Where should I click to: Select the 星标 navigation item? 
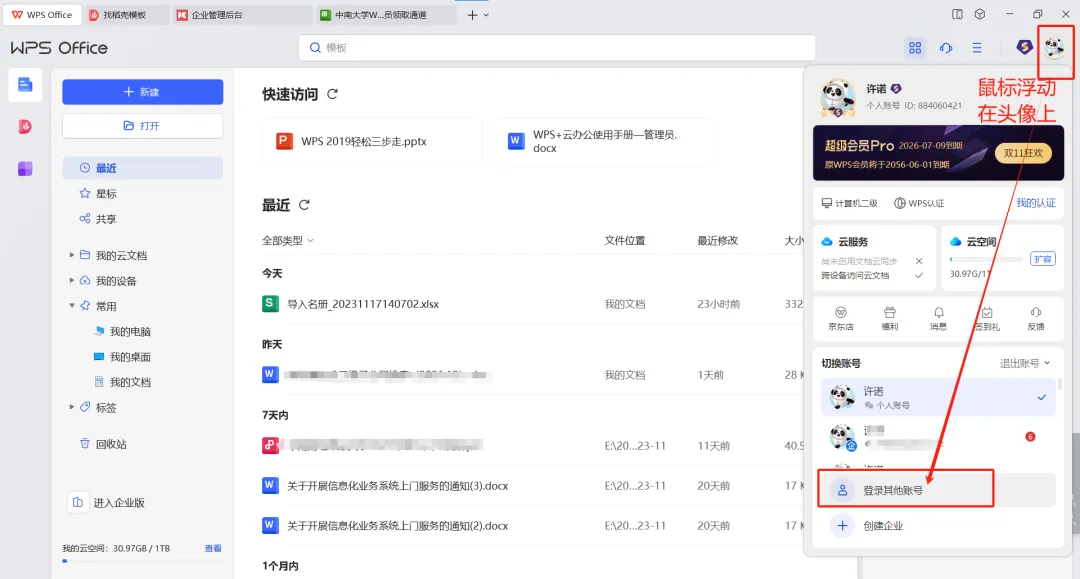click(x=143, y=193)
